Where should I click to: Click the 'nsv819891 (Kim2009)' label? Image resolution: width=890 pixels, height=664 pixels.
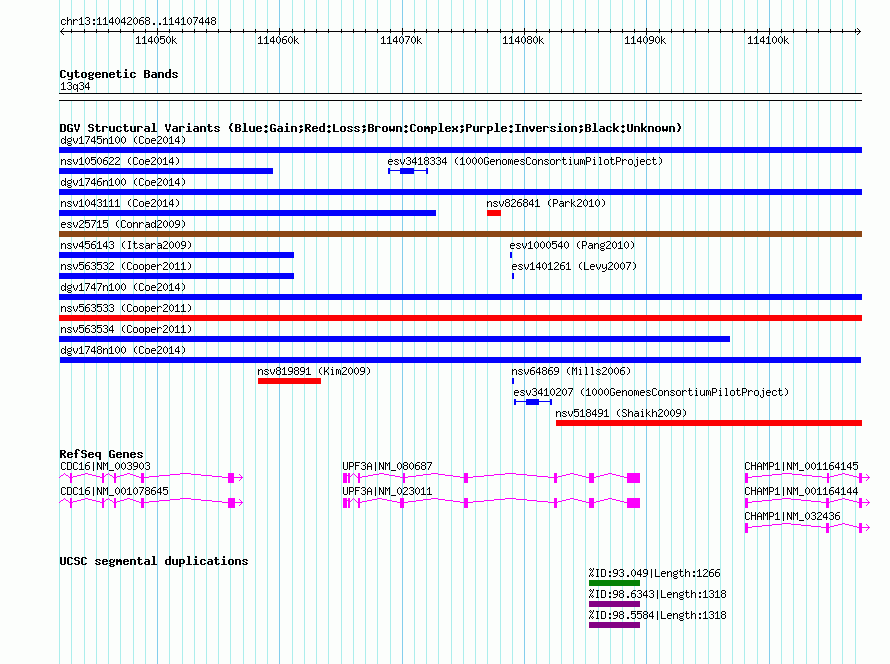(314, 371)
